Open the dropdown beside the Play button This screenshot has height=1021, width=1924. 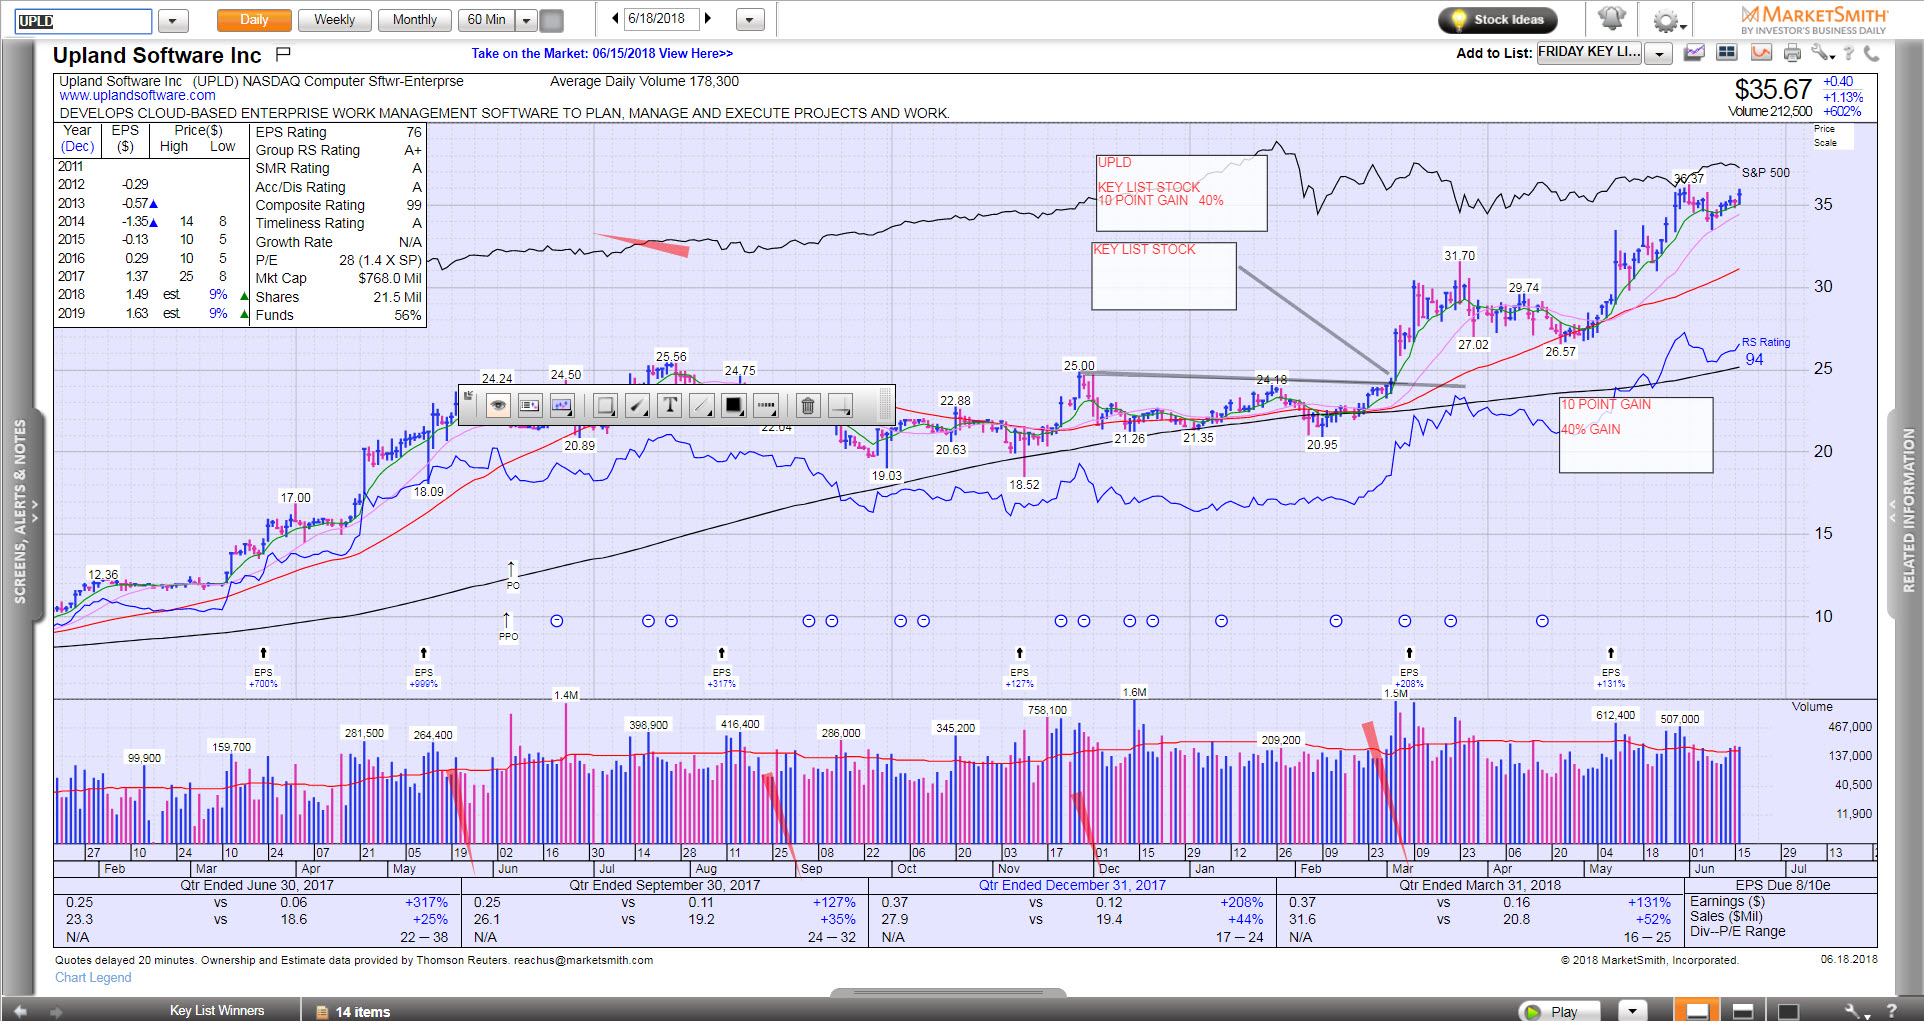pos(1633,1011)
